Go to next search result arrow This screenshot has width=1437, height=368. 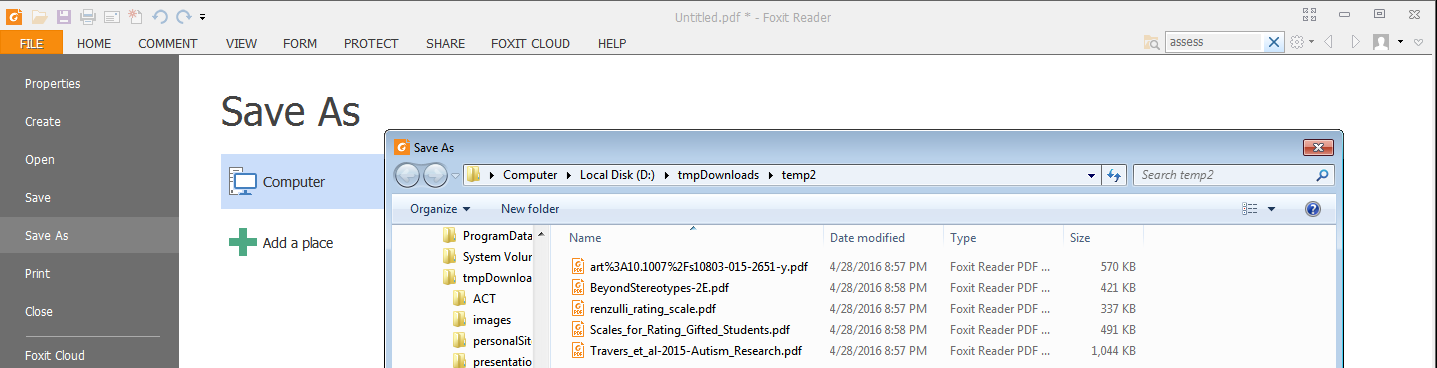(1356, 42)
